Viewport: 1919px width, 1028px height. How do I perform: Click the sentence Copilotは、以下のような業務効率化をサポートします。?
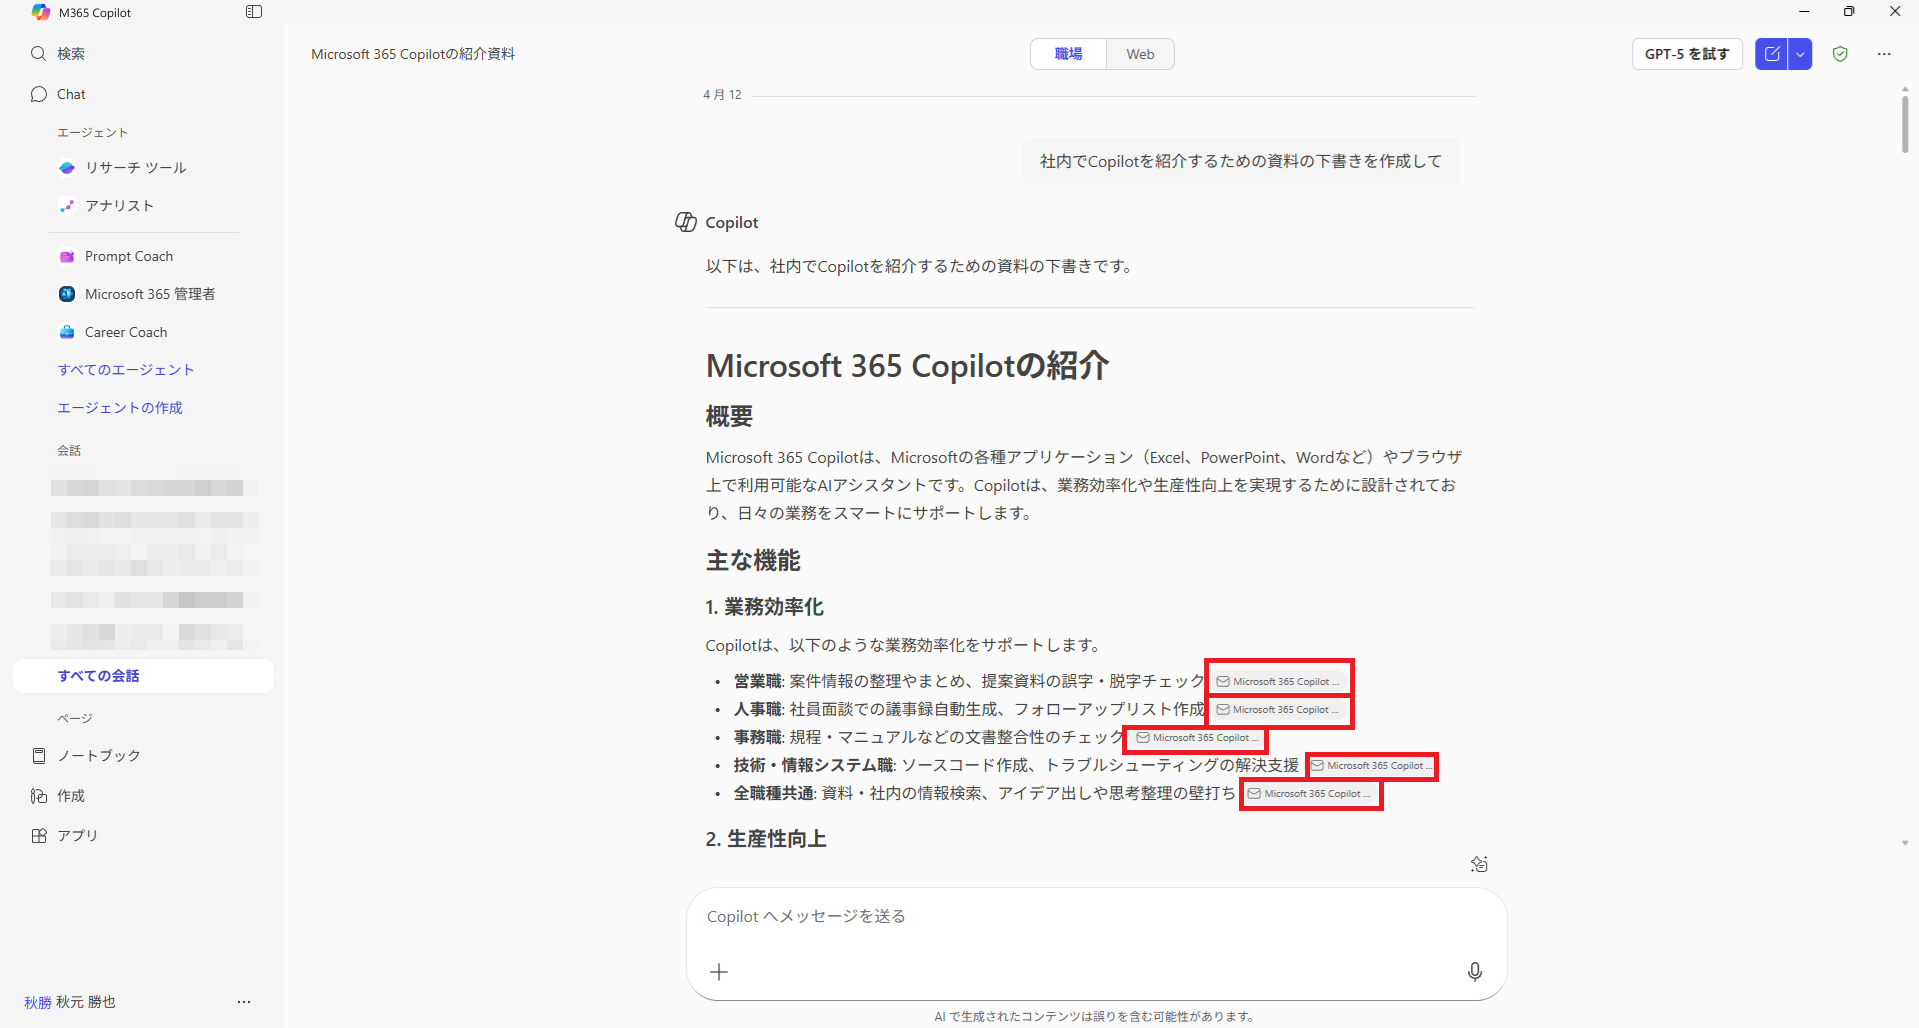click(905, 645)
